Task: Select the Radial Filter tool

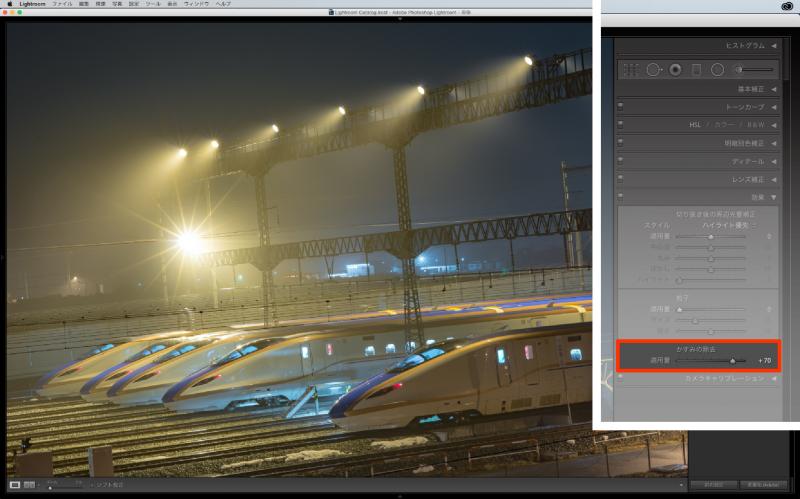Action: tap(717, 70)
